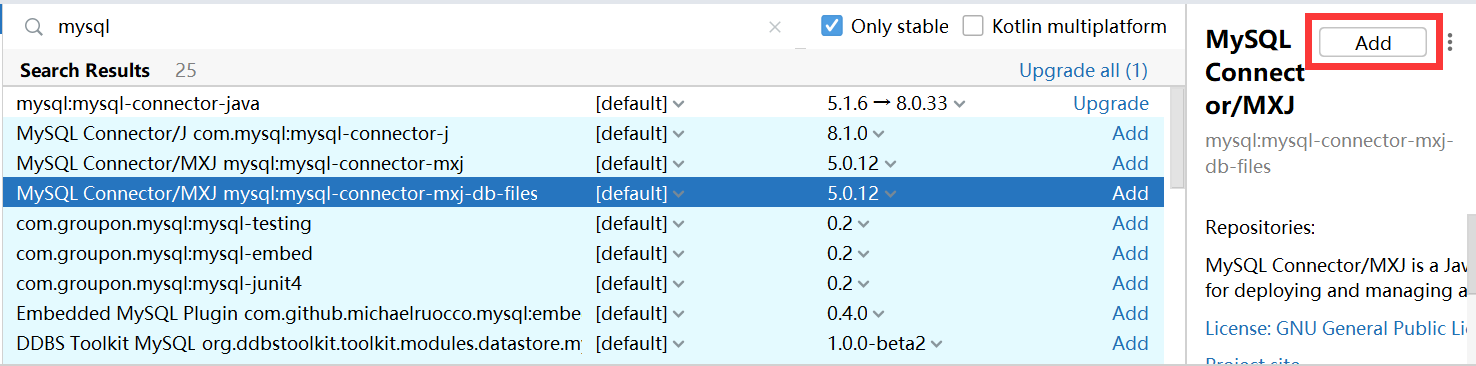Open scope dropdown for mysql-testing row
1476x366 pixels.
[640, 223]
